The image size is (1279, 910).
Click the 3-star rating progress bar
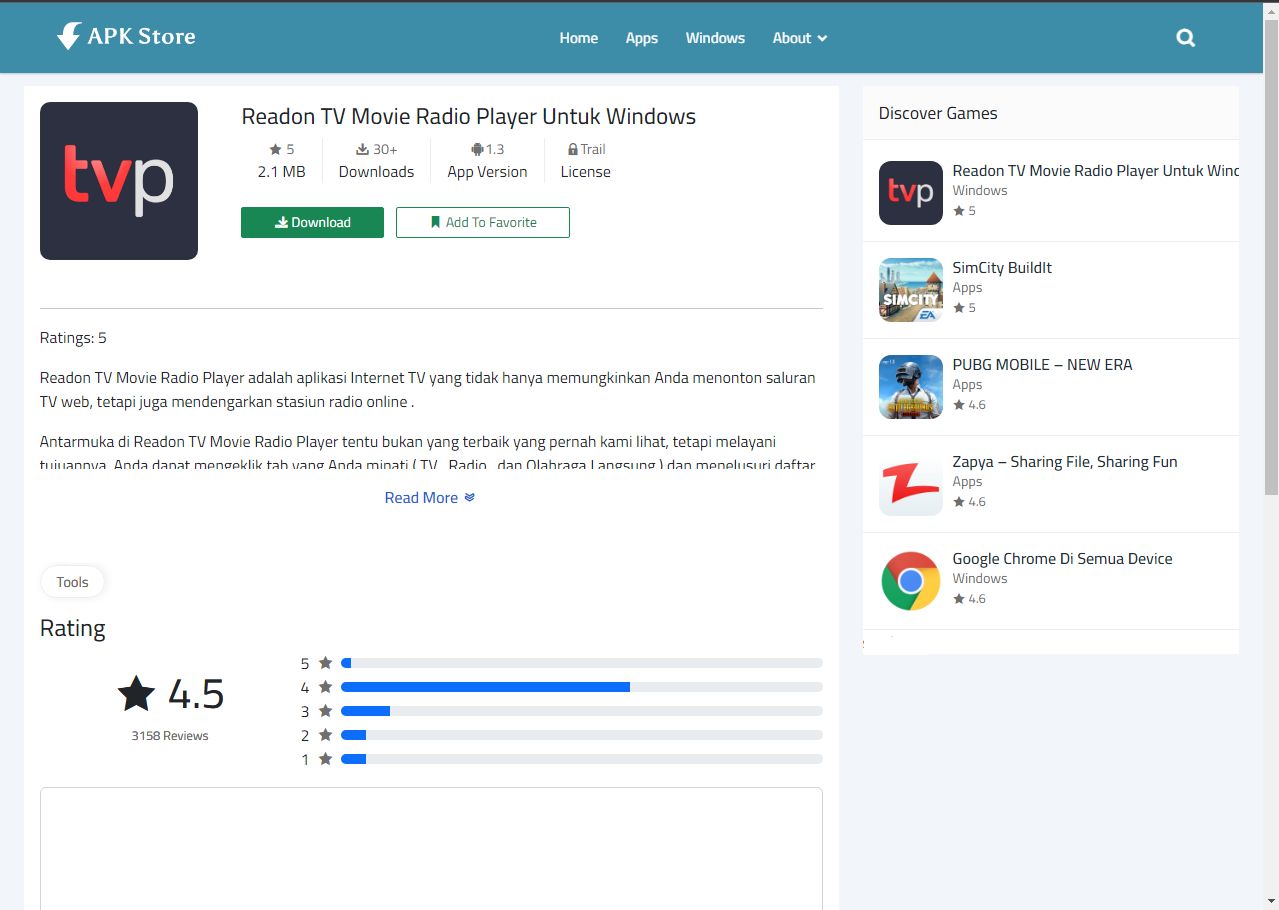(582, 711)
